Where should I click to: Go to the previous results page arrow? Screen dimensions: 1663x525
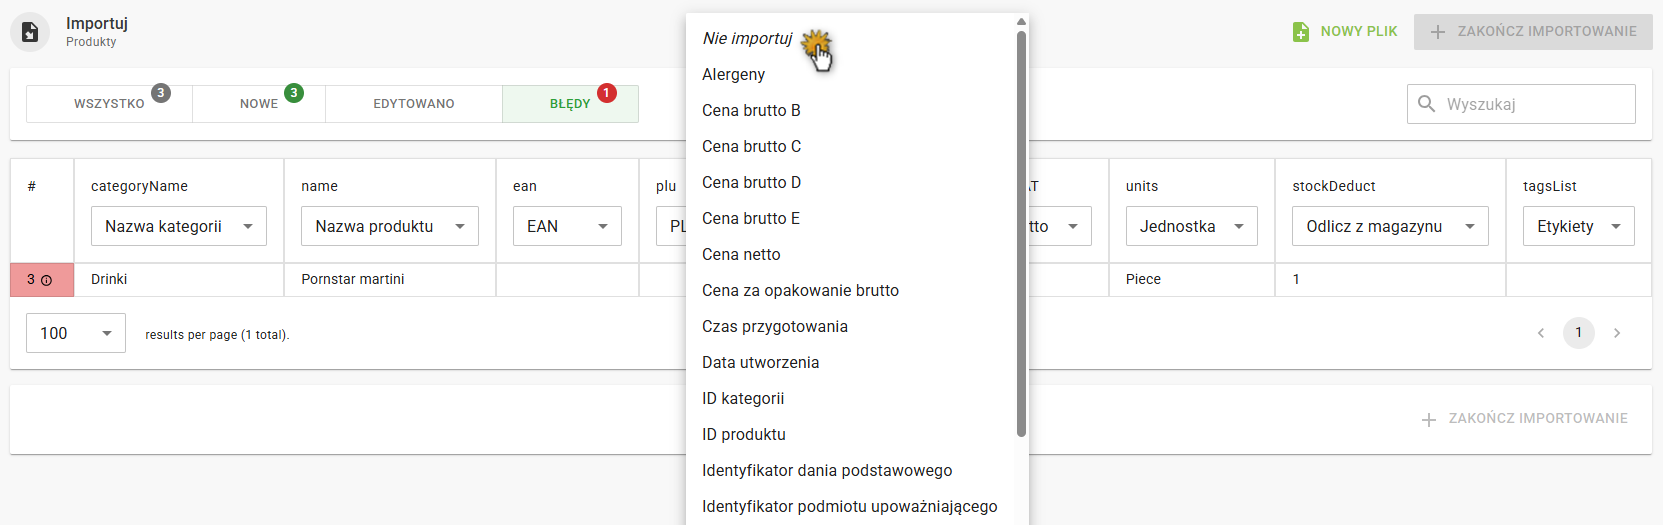(1541, 333)
